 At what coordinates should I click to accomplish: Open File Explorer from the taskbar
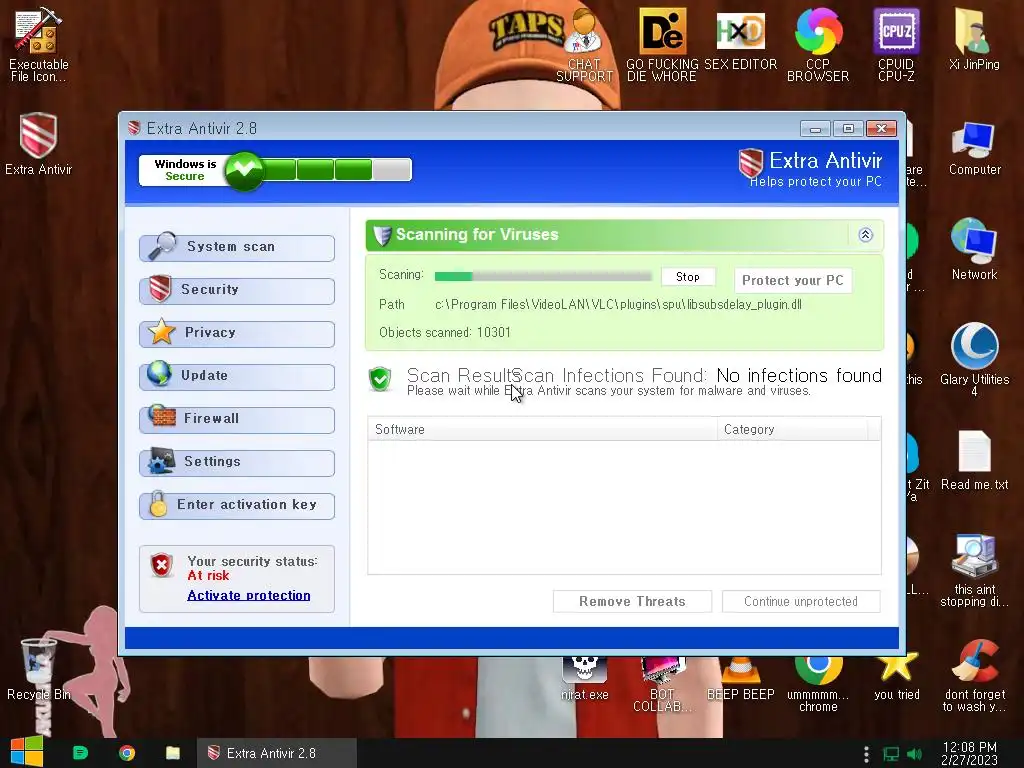click(172, 753)
